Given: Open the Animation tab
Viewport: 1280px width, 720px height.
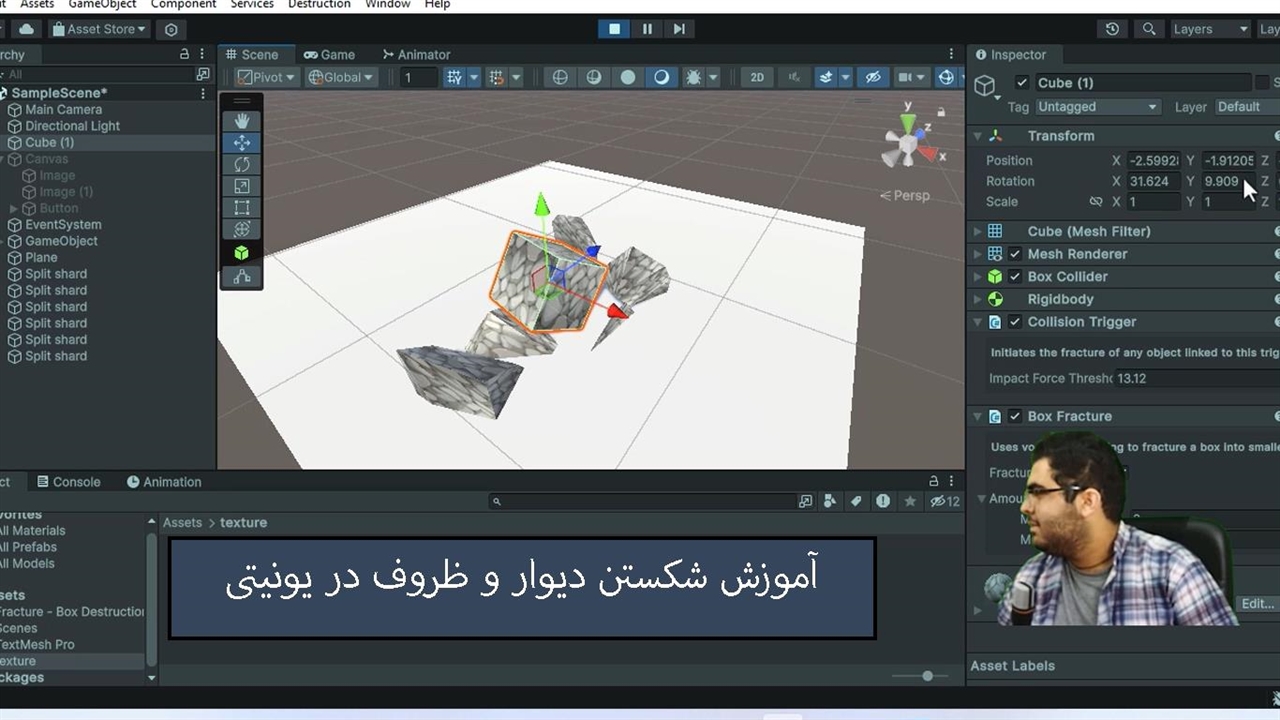Looking at the screenshot, I should tap(164, 482).
